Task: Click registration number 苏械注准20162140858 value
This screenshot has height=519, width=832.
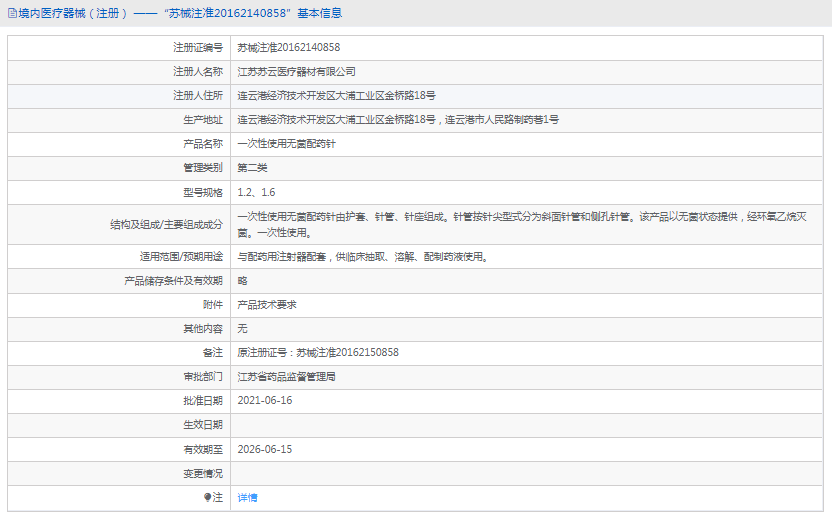Action: [x=289, y=47]
